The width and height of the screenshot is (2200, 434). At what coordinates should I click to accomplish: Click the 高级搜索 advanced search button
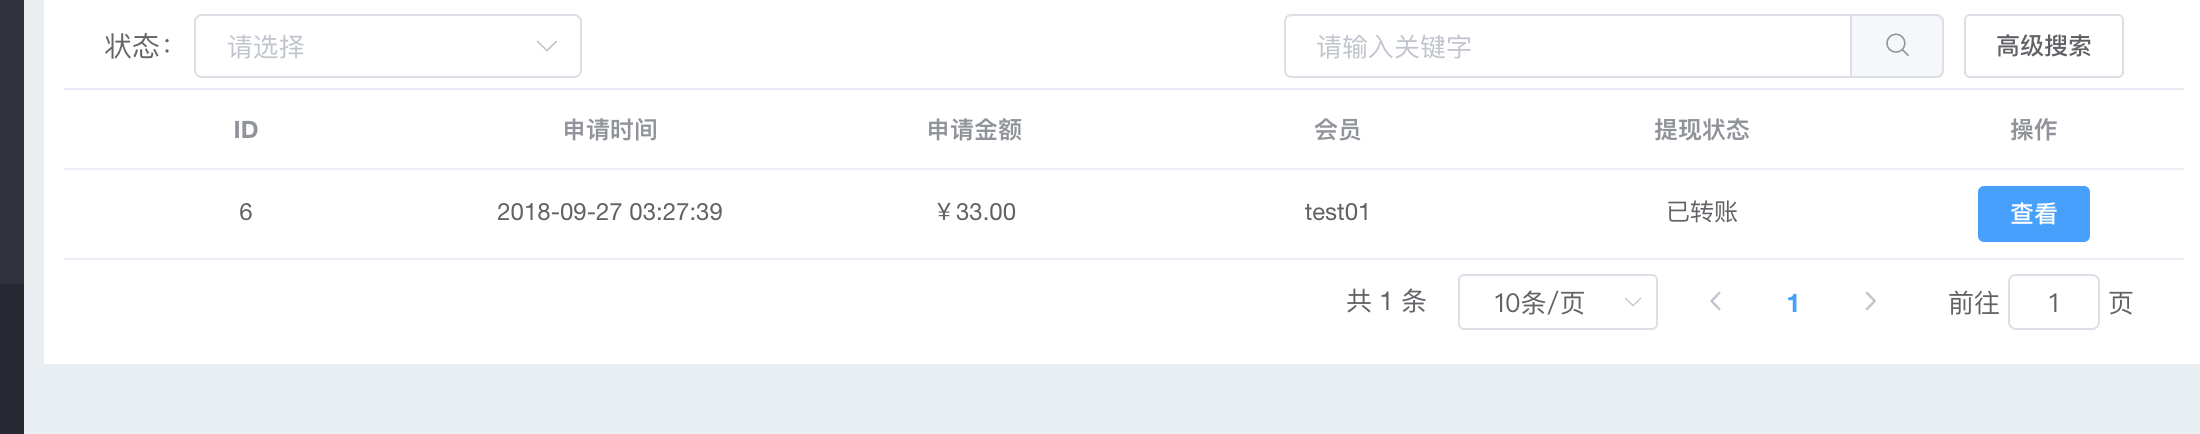pos(2043,46)
